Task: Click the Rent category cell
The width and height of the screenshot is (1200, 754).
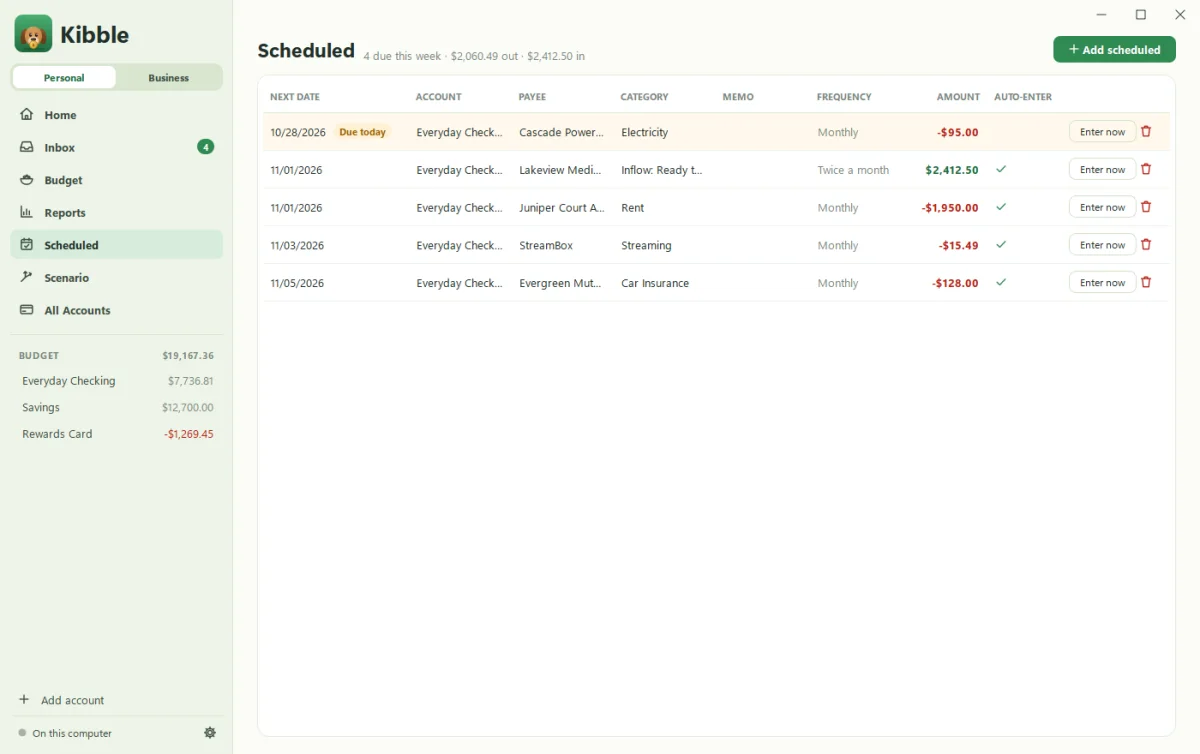Action: pos(632,208)
